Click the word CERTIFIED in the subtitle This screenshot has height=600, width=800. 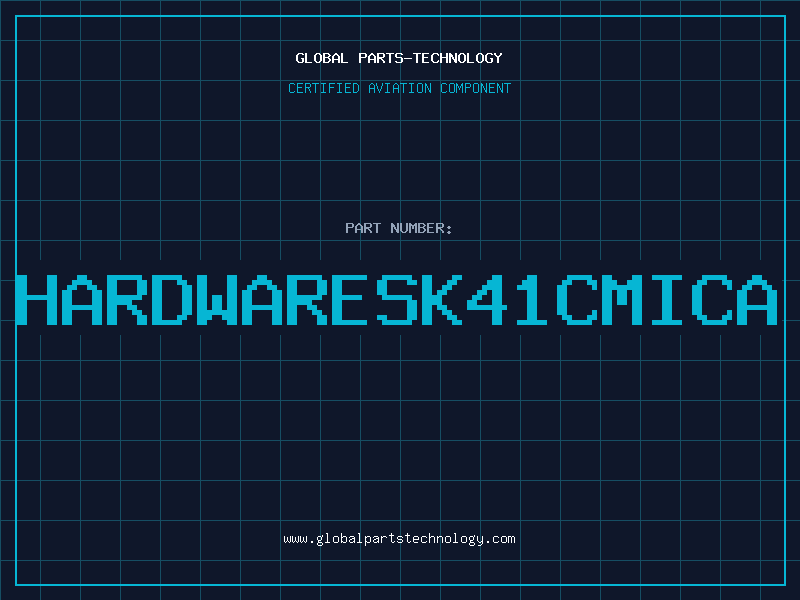coord(324,88)
